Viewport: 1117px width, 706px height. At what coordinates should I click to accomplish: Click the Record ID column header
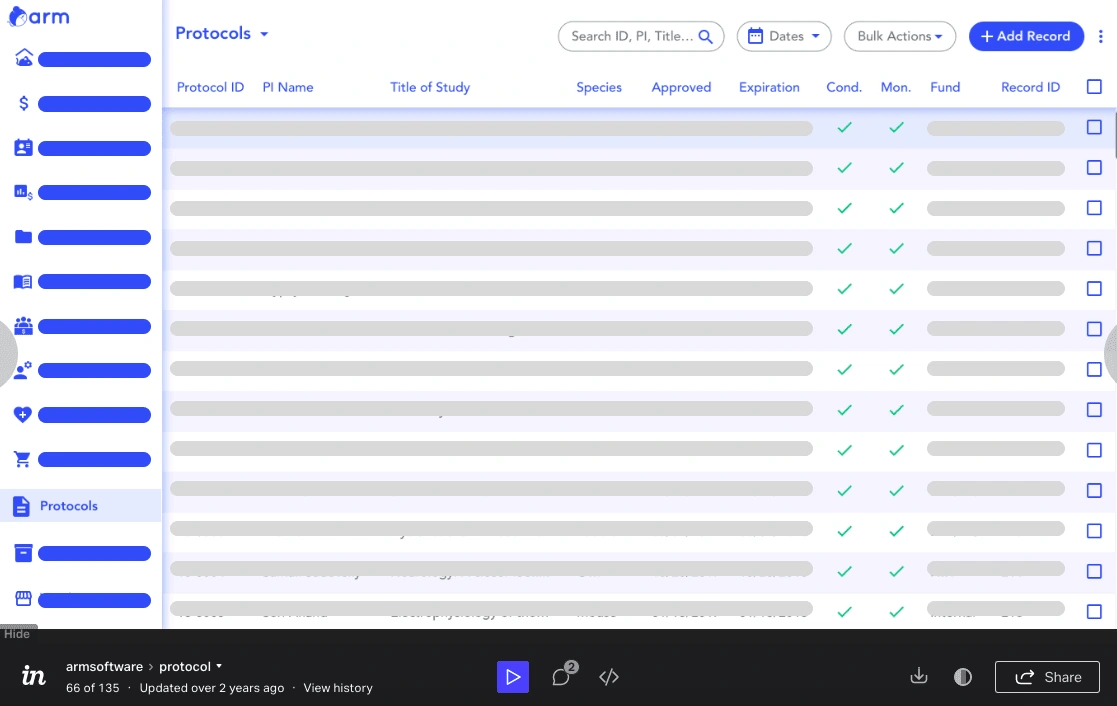[x=1030, y=87]
